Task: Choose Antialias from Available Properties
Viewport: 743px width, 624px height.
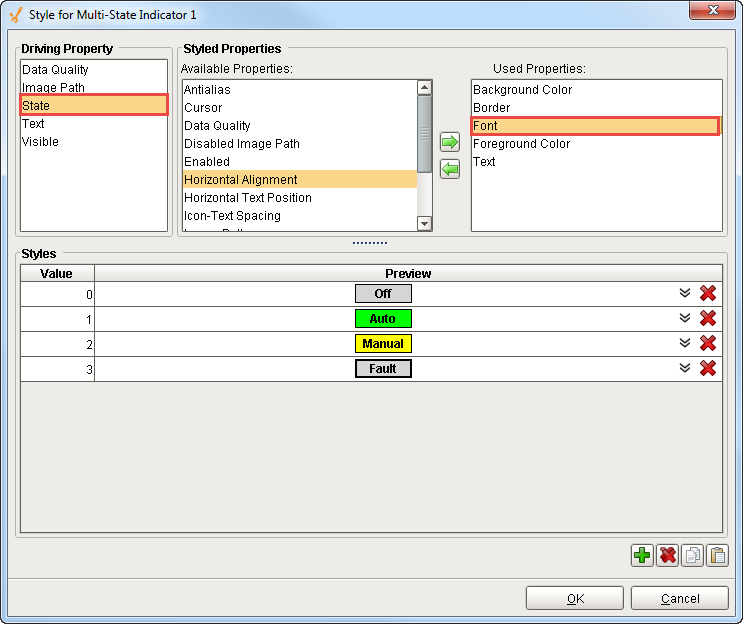Action: (207, 90)
